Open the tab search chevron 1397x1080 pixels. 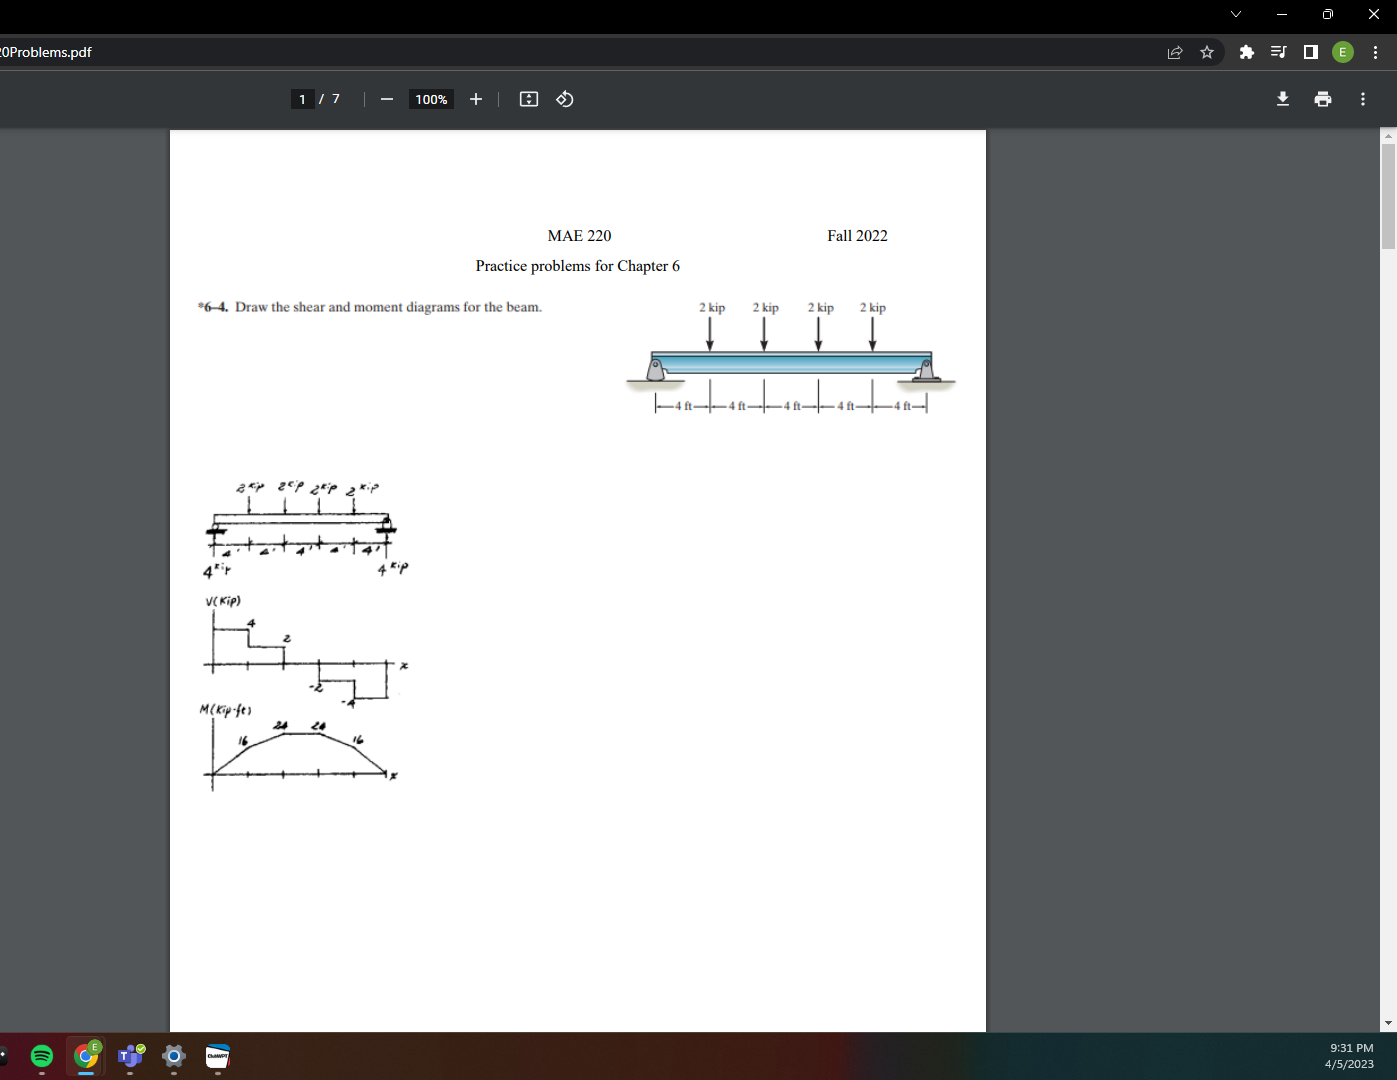point(1236,14)
